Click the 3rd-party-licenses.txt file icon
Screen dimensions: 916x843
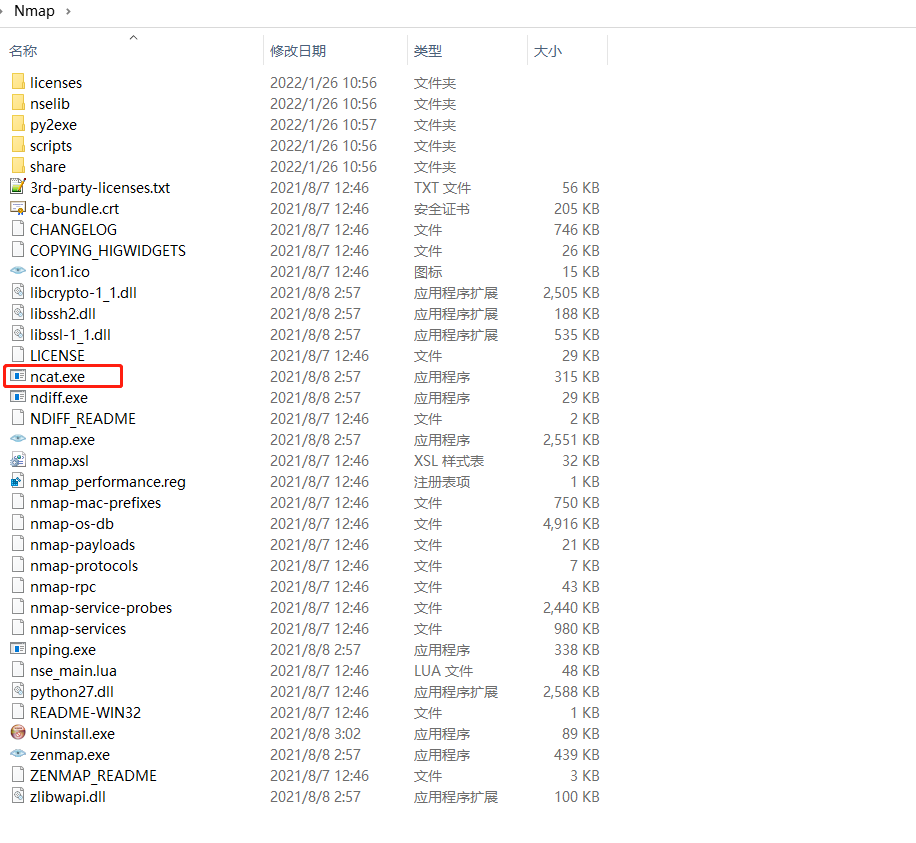point(18,187)
